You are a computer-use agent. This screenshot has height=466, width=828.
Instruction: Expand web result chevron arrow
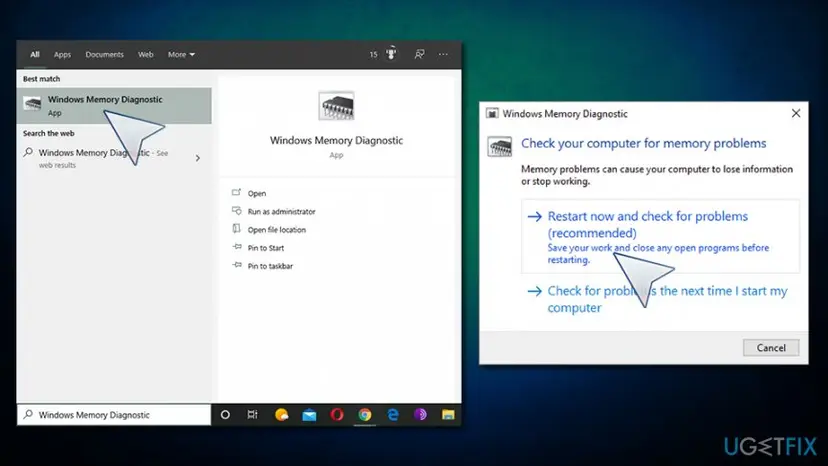tap(198, 158)
